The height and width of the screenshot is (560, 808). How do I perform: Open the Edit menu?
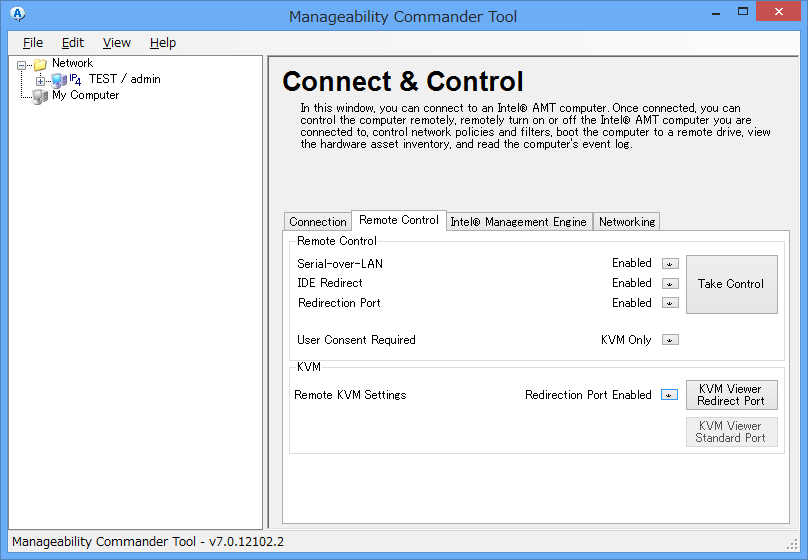(x=73, y=43)
